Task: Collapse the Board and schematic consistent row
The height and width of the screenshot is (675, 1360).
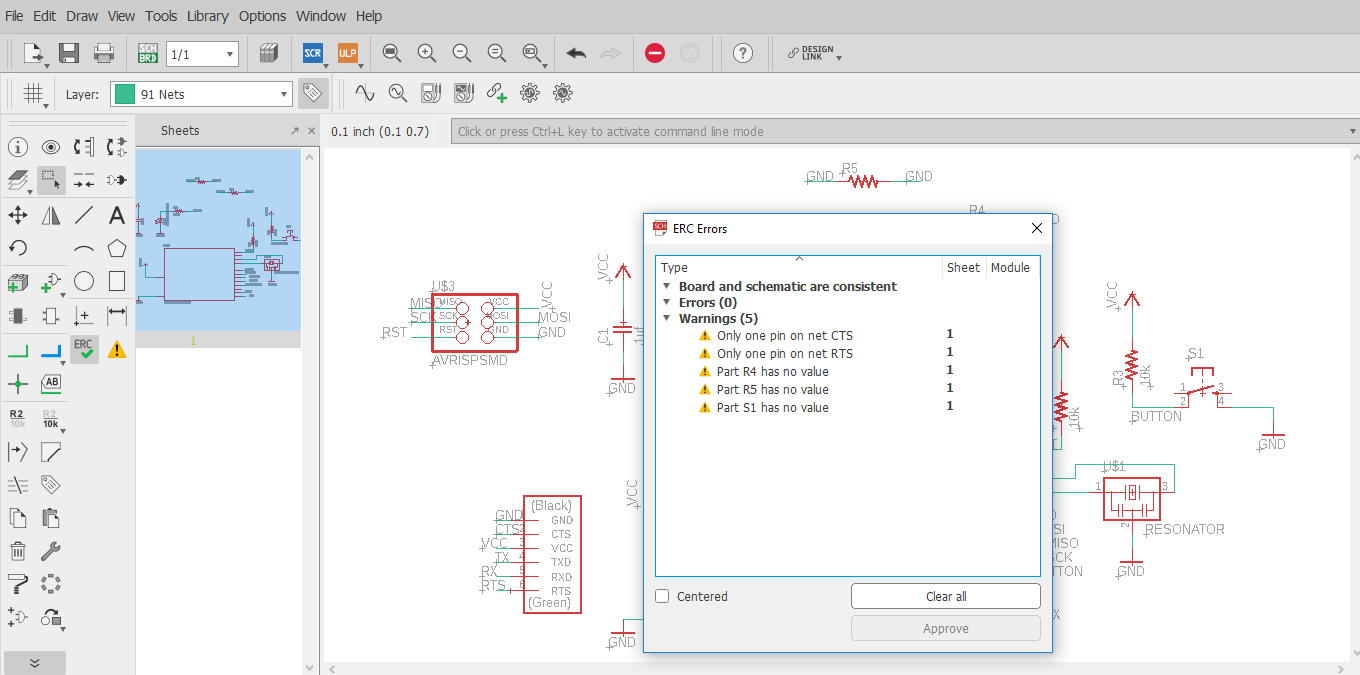Action: (667, 286)
